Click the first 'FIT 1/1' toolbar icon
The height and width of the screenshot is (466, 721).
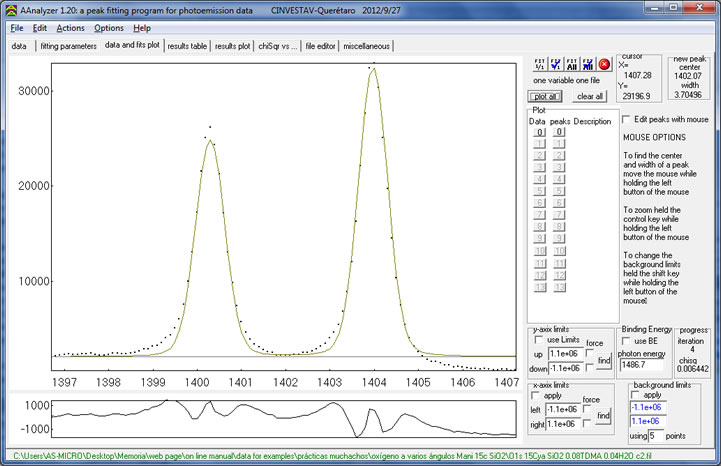click(540, 63)
